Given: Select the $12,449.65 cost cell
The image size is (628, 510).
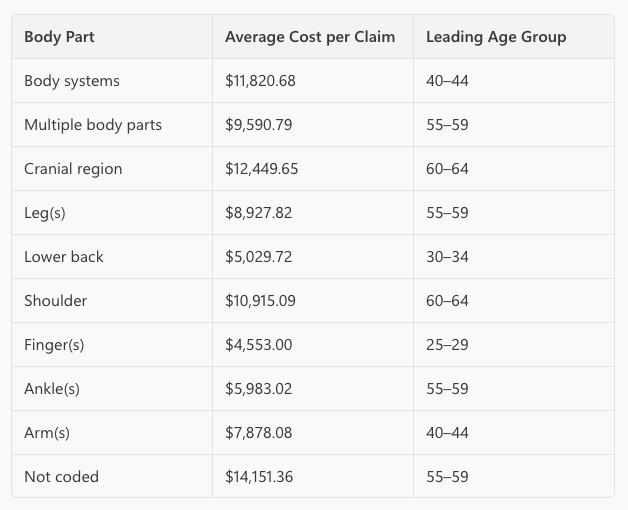Looking at the screenshot, I should (x=262, y=169).
